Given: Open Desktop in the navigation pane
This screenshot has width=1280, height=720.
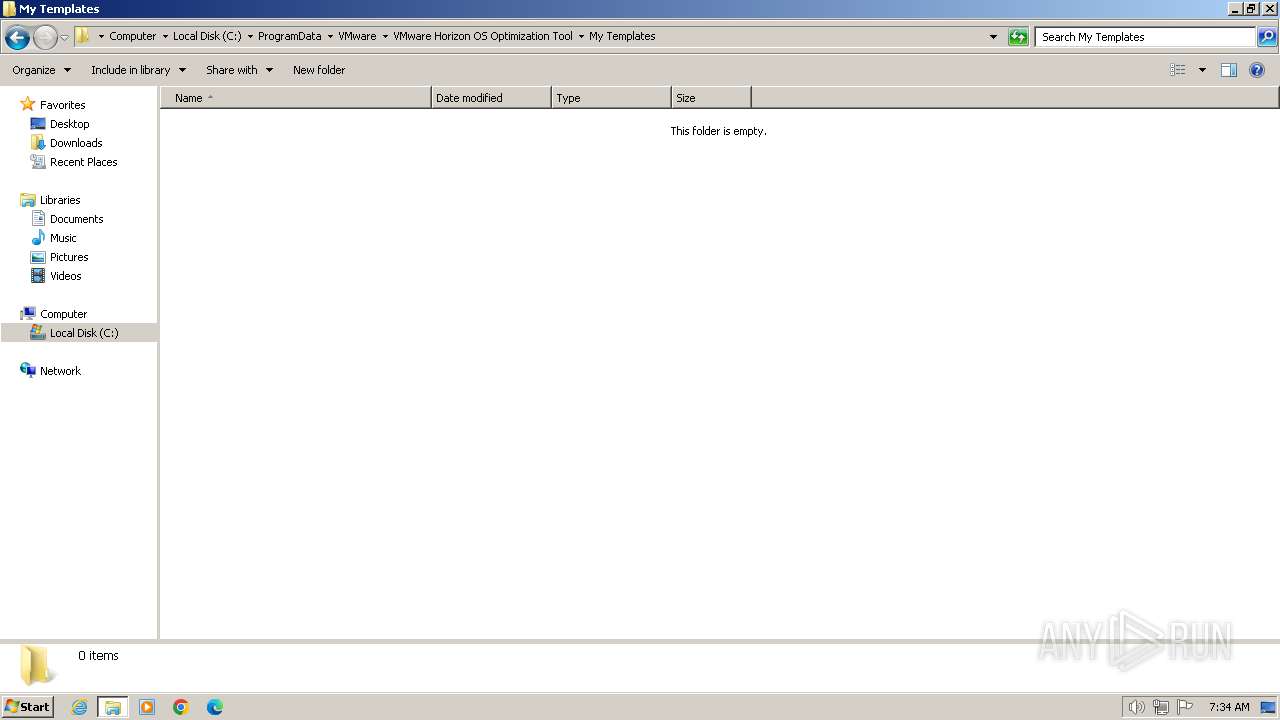Looking at the screenshot, I should (x=69, y=124).
